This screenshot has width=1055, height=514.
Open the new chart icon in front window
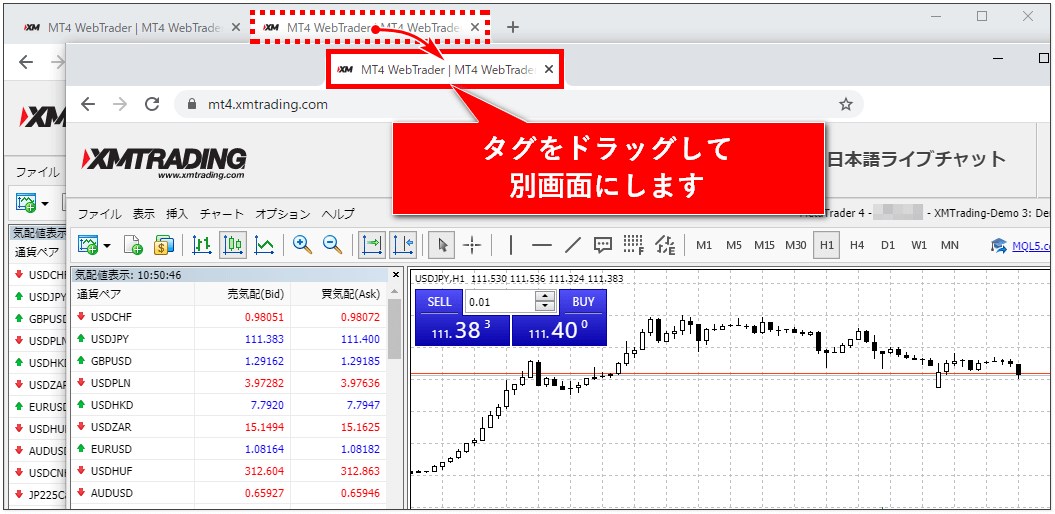point(88,245)
